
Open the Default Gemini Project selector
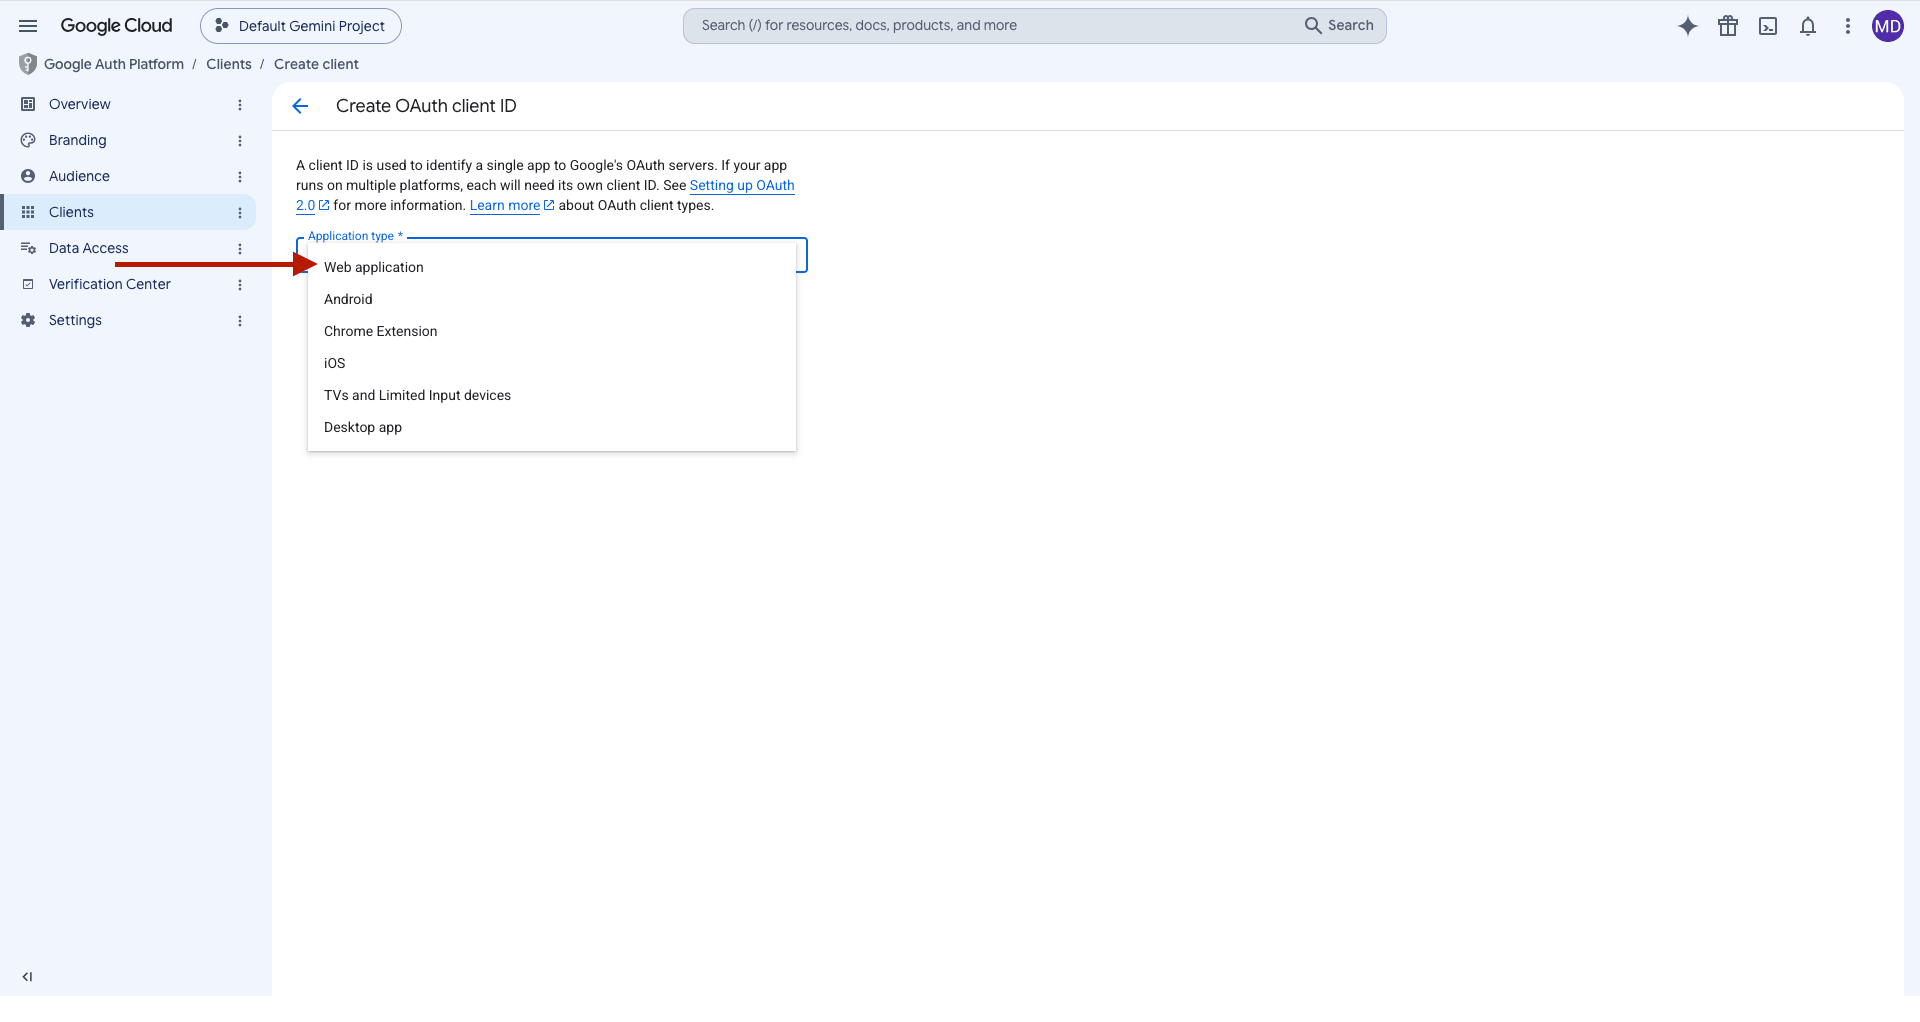coord(301,26)
